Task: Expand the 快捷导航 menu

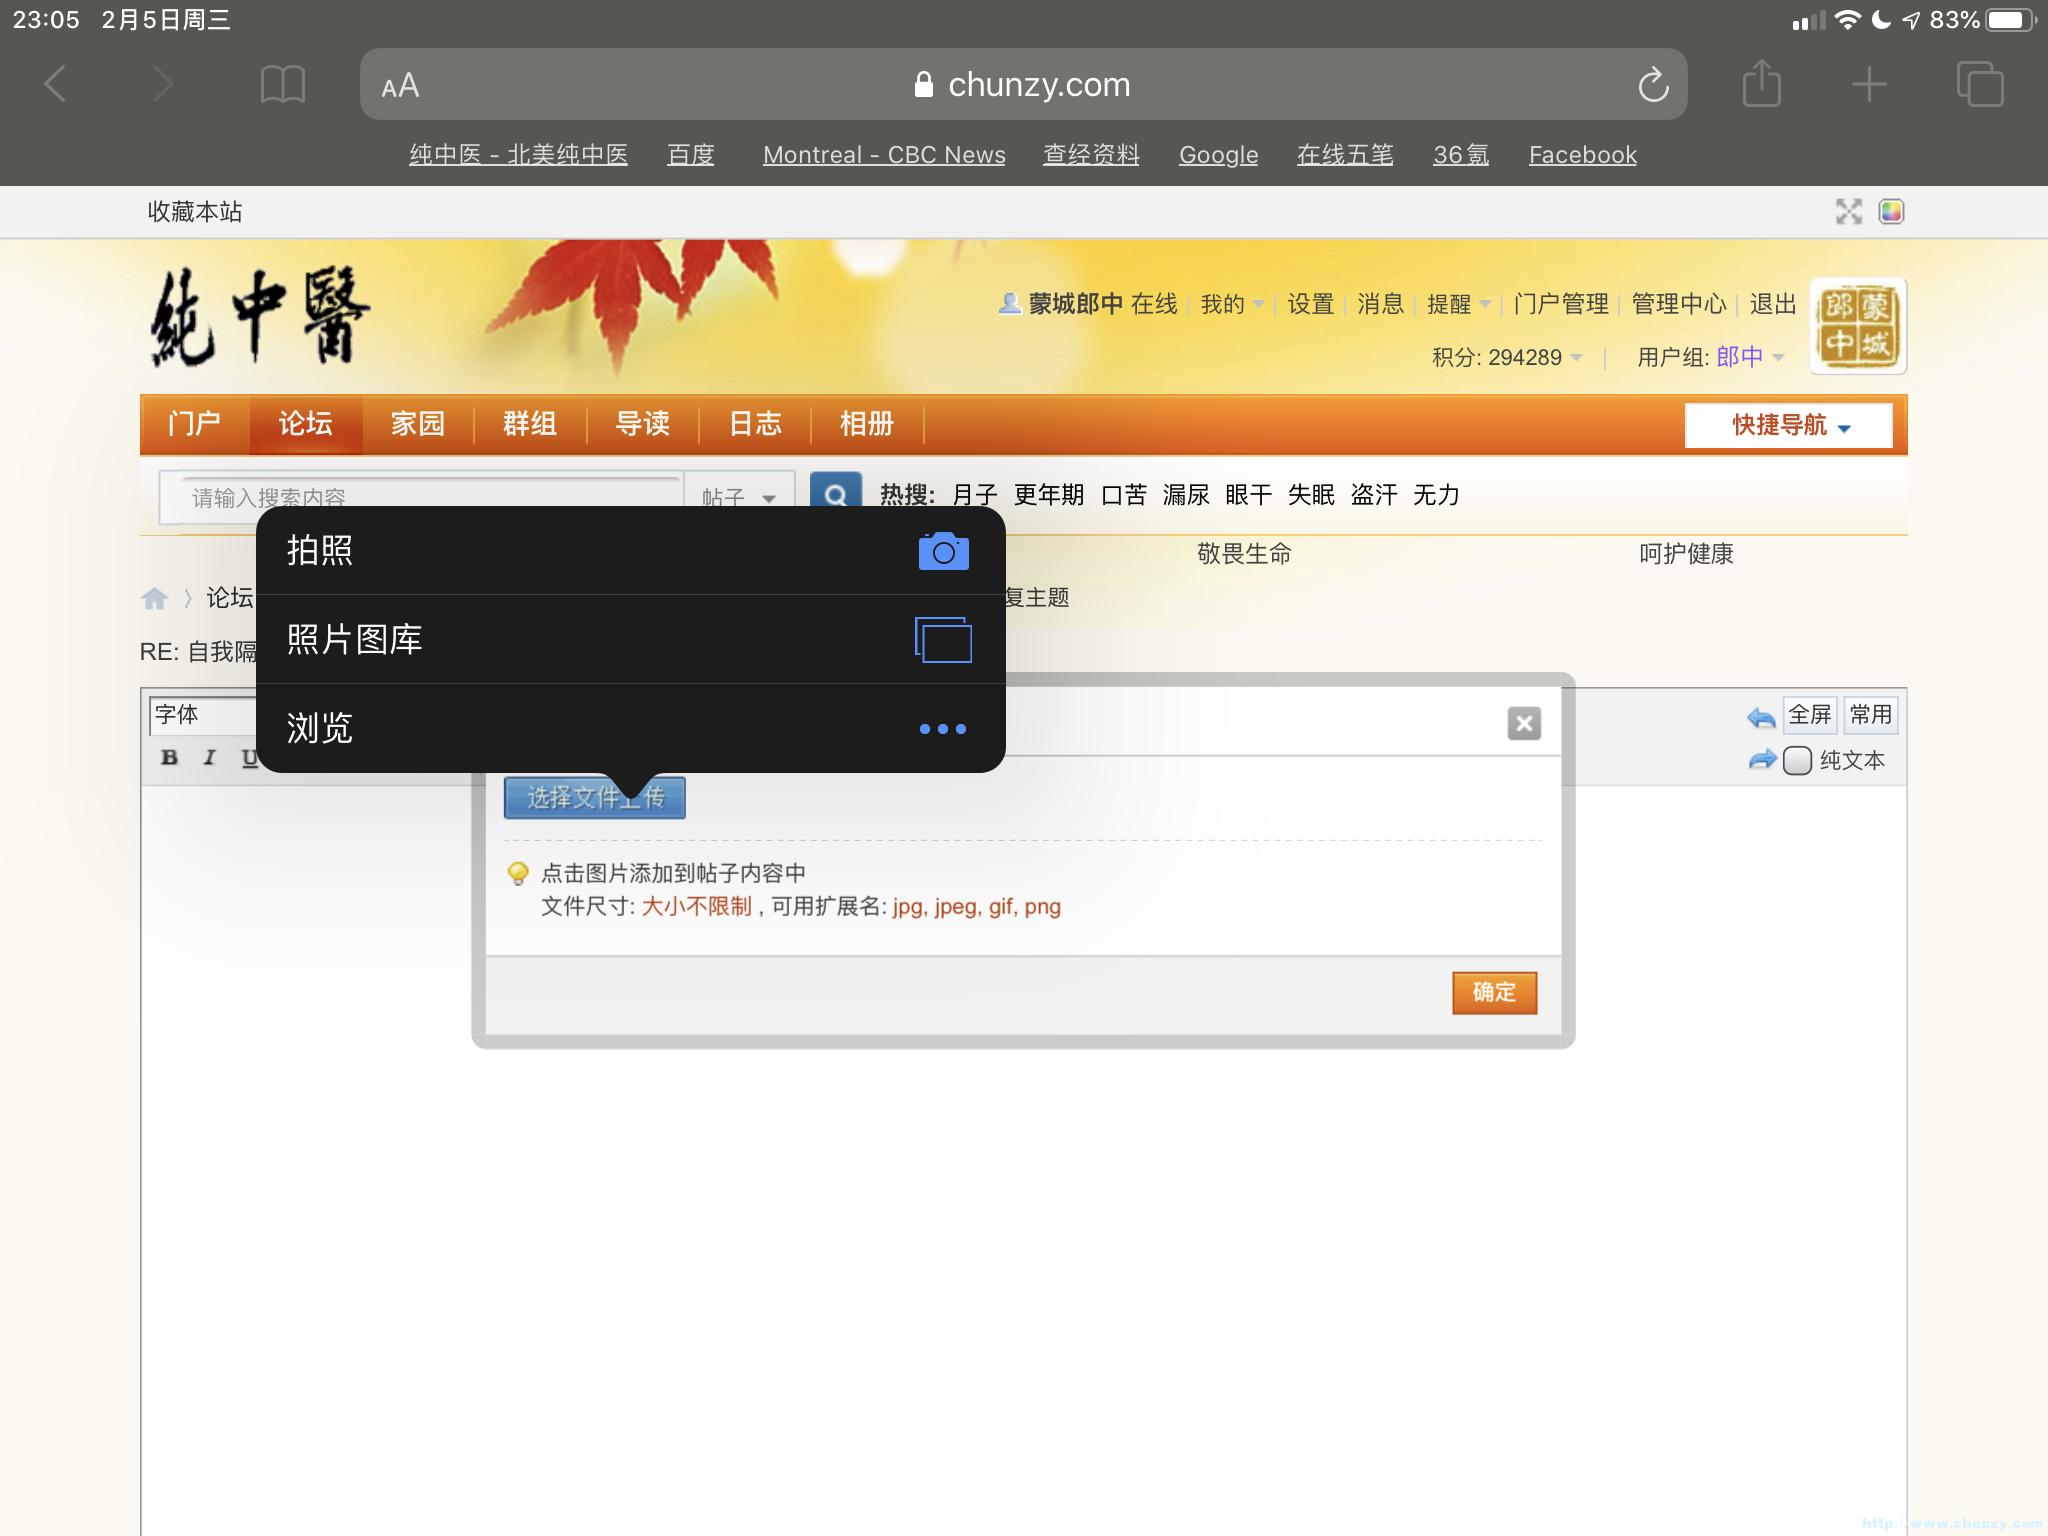Action: (x=1786, y=425)
